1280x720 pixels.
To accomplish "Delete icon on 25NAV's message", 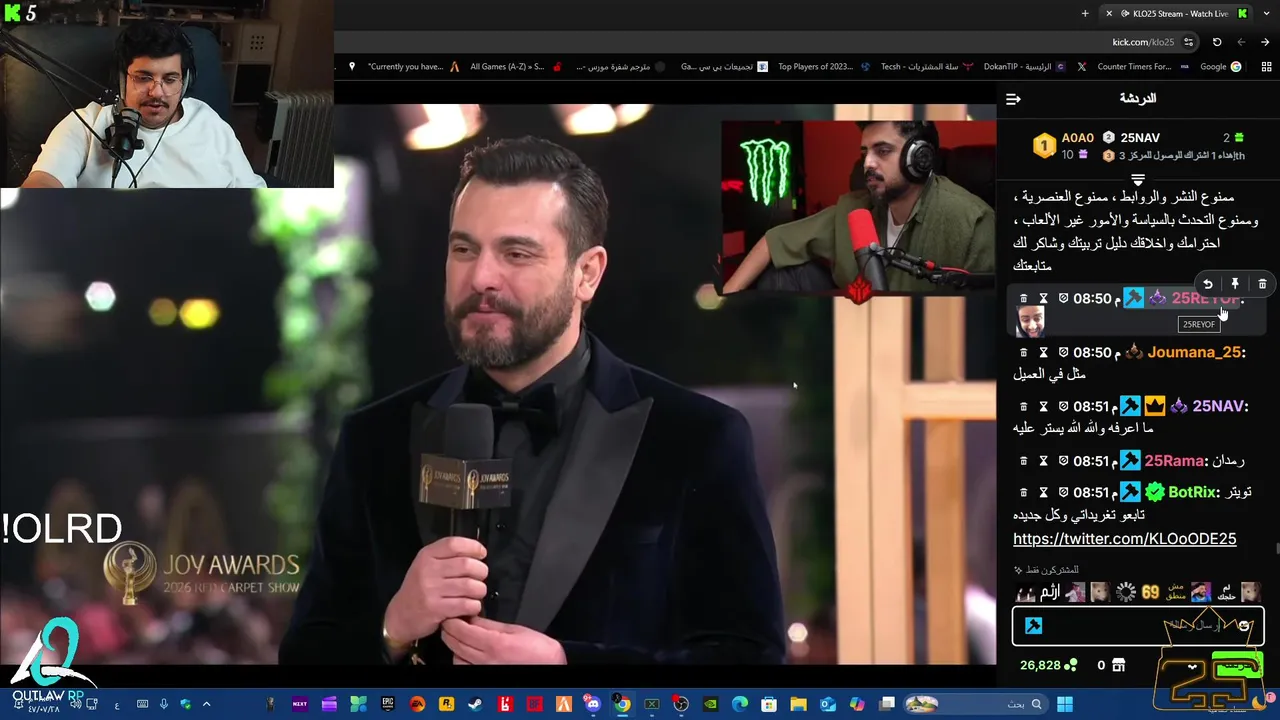I will pyautogui.click(x=1023, y=407).
